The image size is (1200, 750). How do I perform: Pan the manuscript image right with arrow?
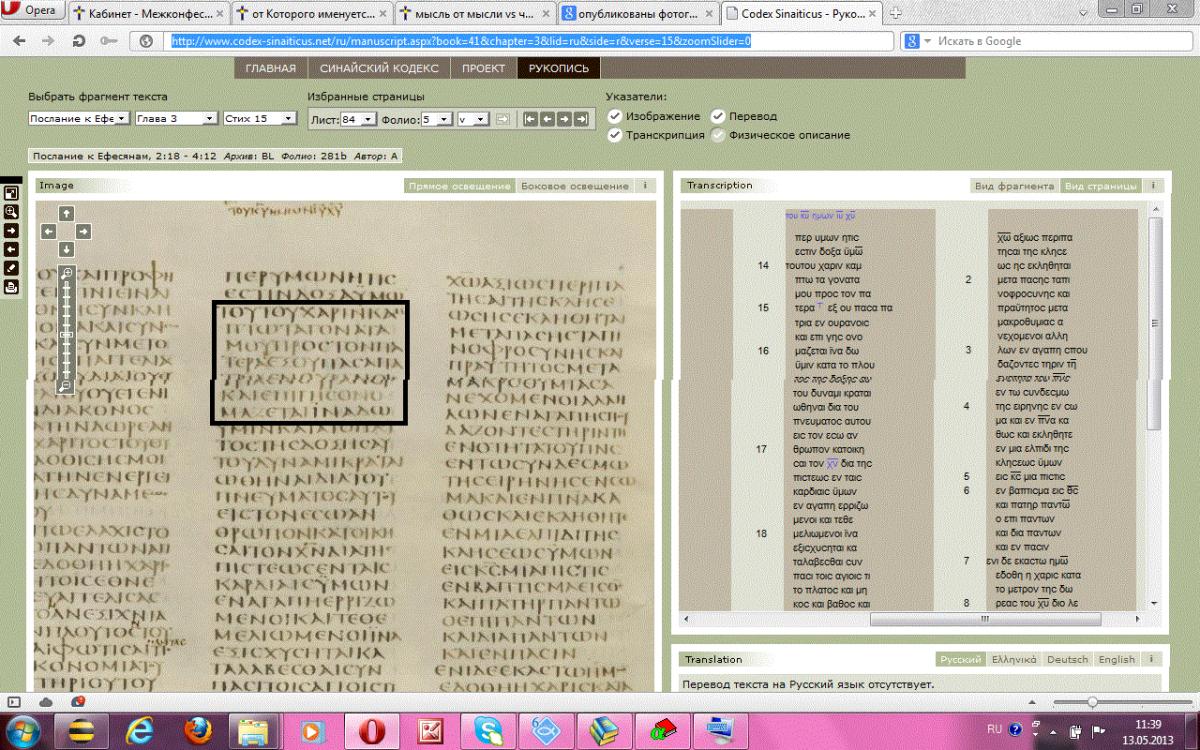click(84, 231)
